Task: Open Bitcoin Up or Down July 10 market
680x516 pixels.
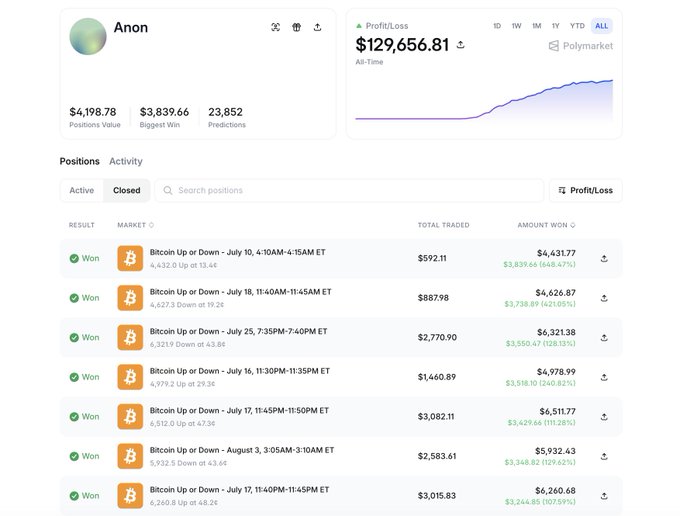Action: (x=238, y=252)
